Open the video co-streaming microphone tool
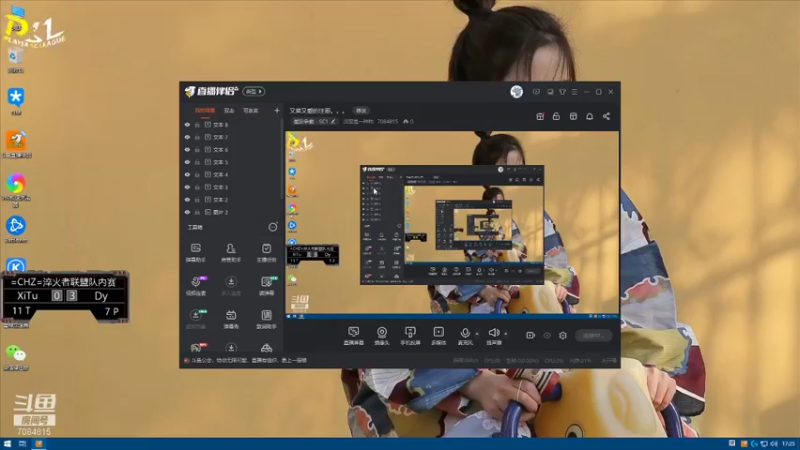Screen dimensions: 800x450 pyautogui.click(x=196, y=286)
